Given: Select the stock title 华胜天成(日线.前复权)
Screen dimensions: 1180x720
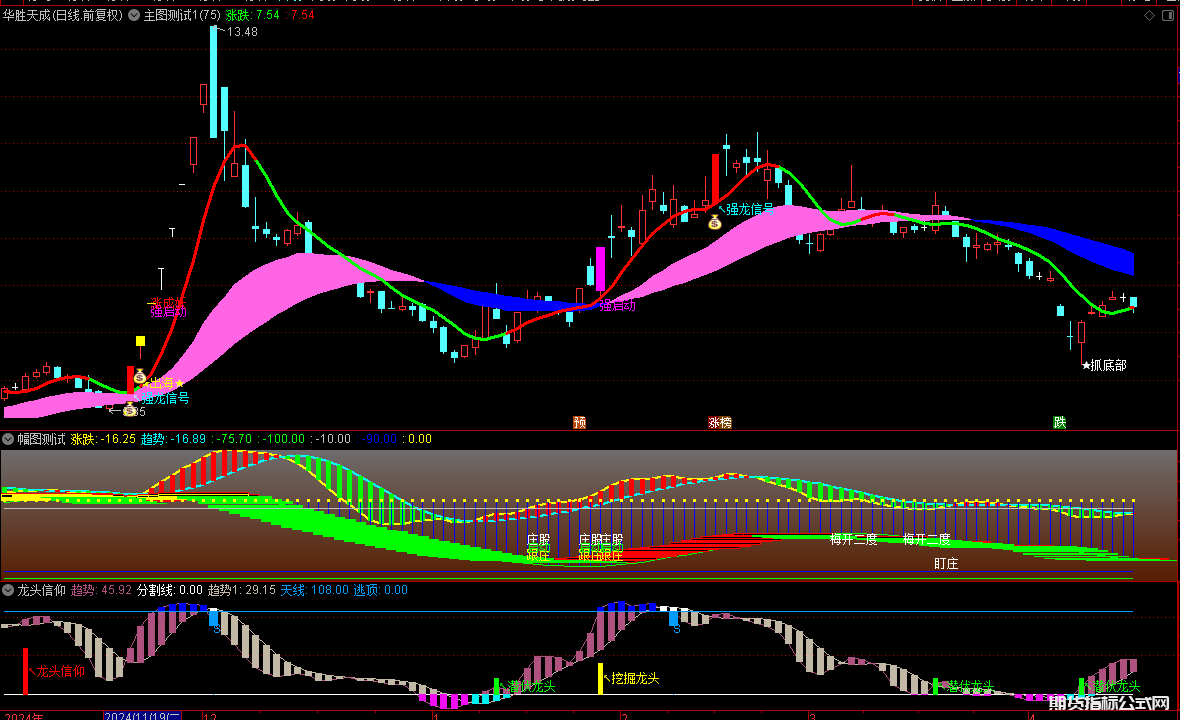Looking at the screenshot, I should pos(62,15).
